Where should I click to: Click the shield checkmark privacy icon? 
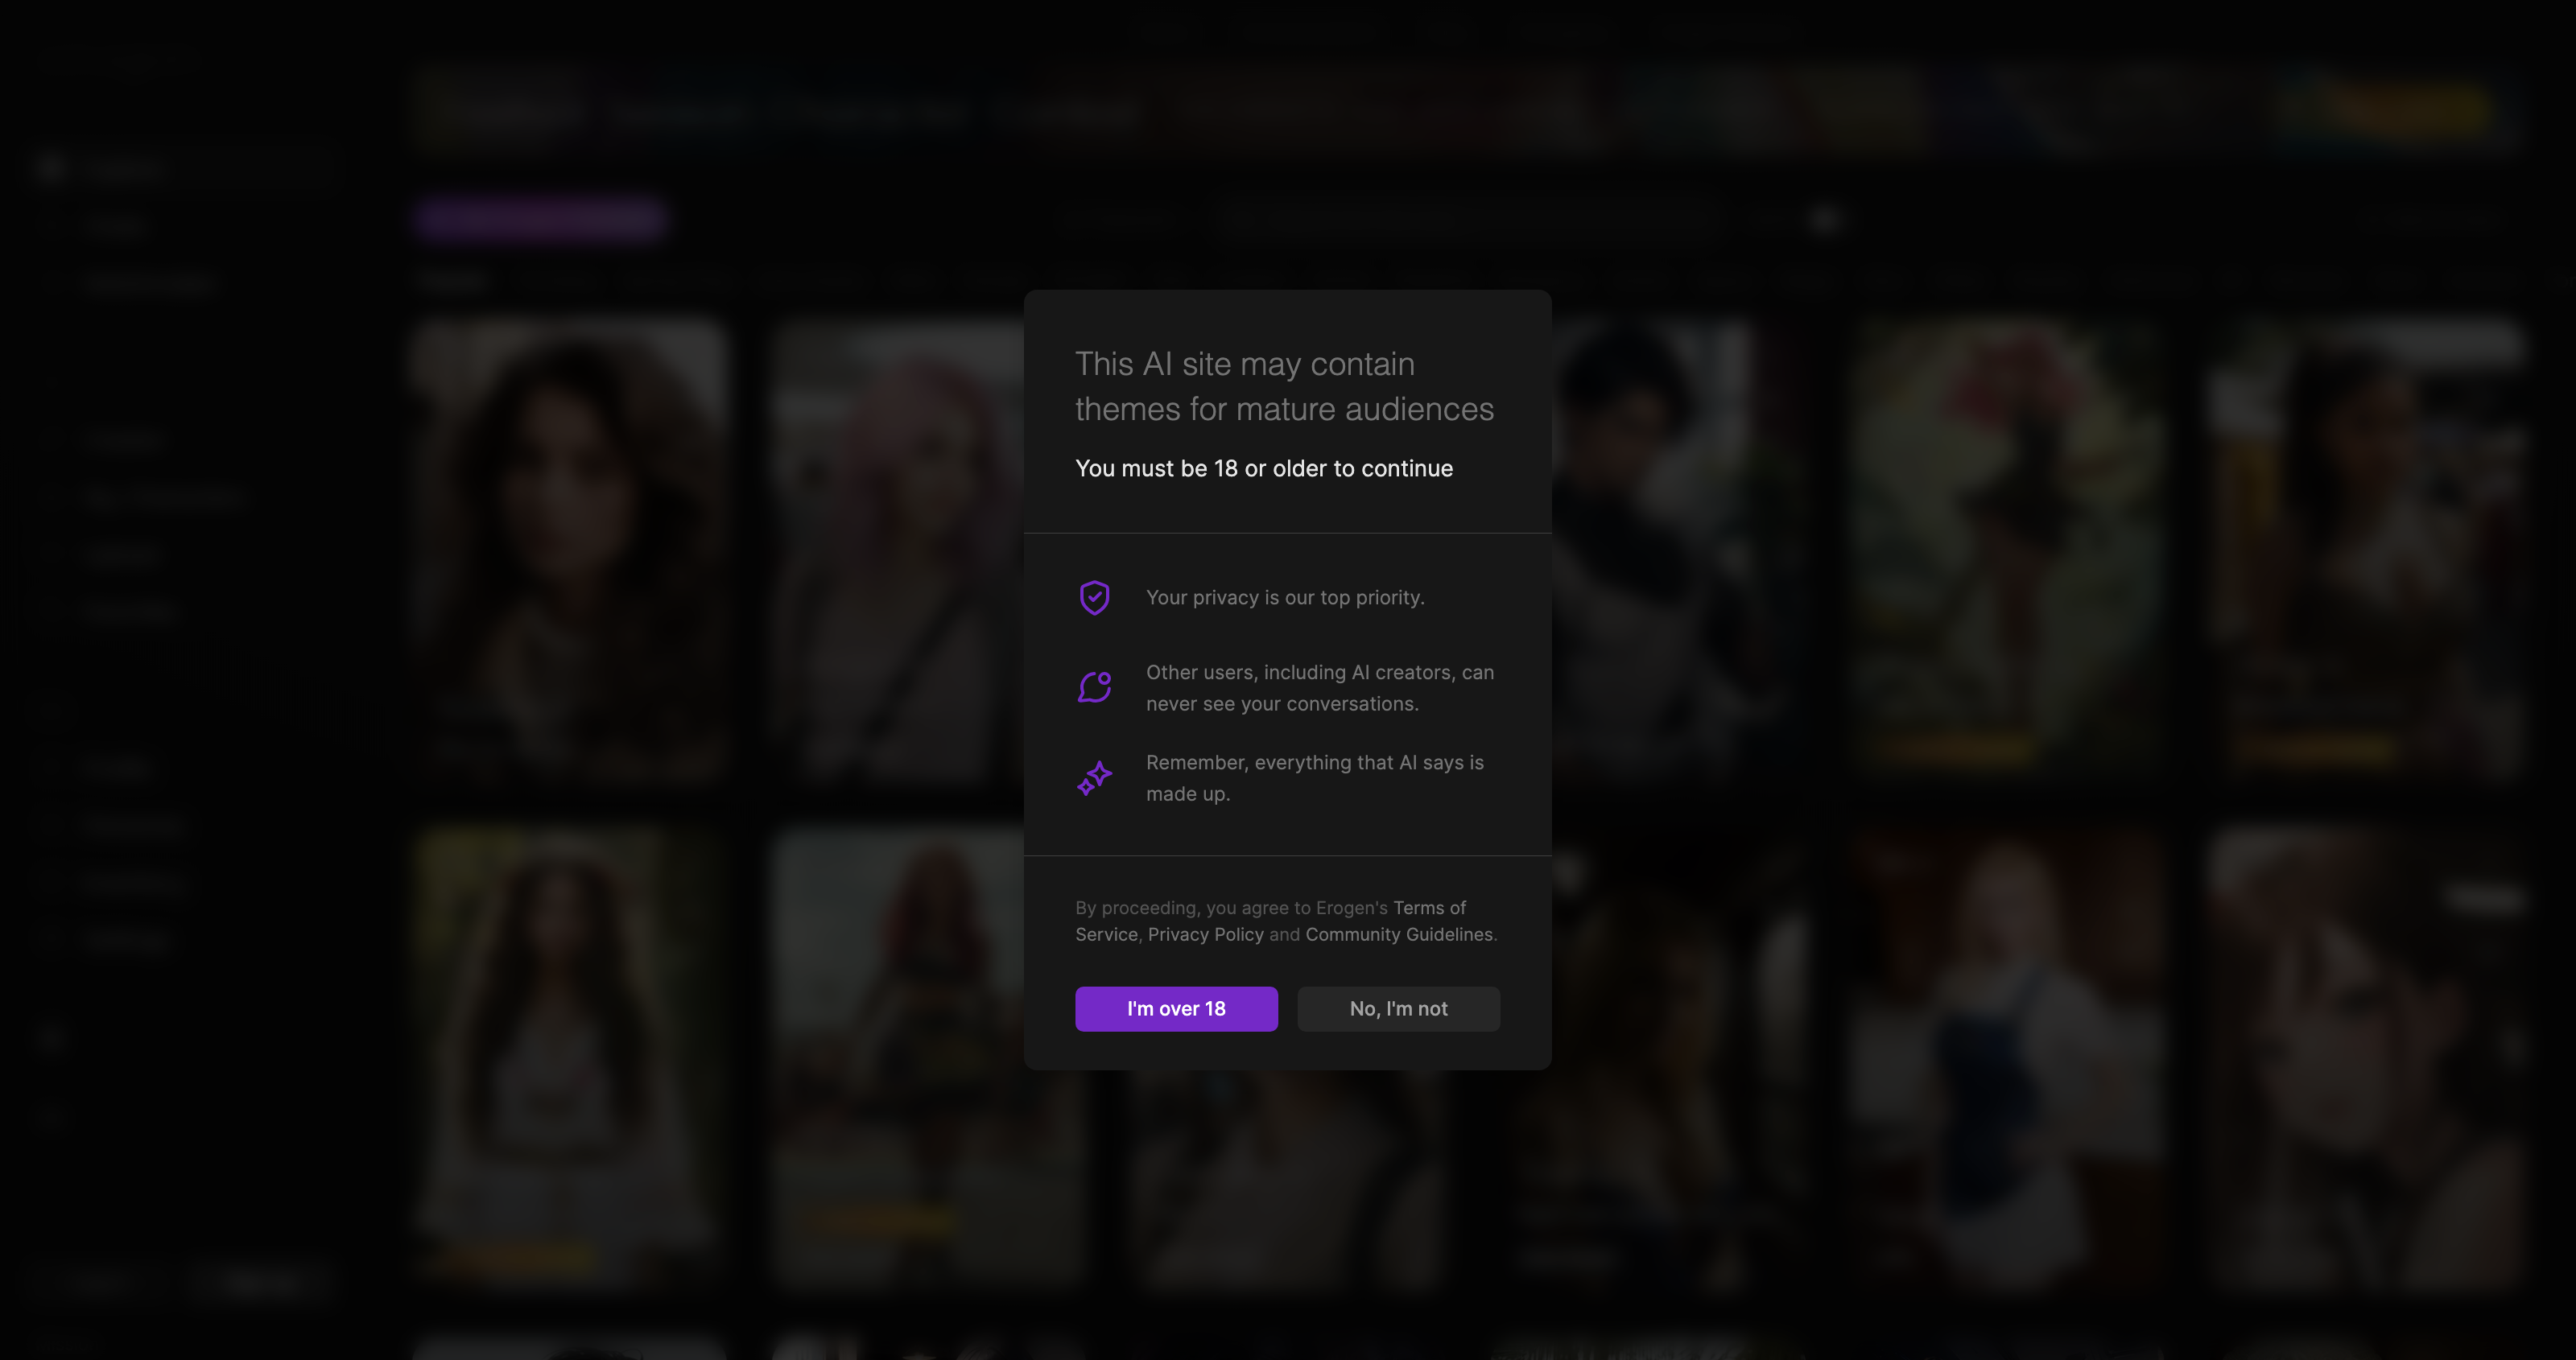click(x=1095, y=598)
